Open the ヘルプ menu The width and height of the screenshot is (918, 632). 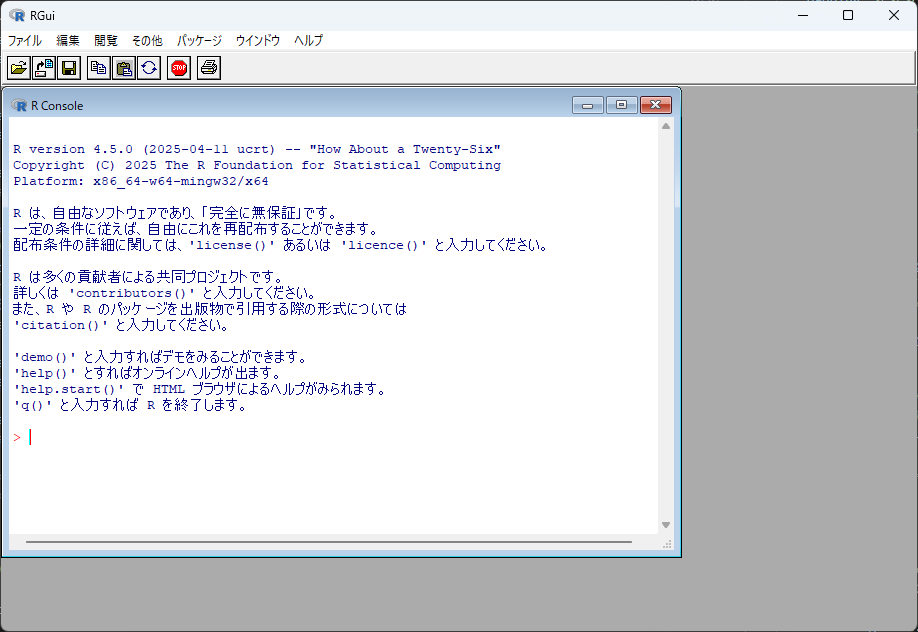pyautogui.click(x=308, y=41)
